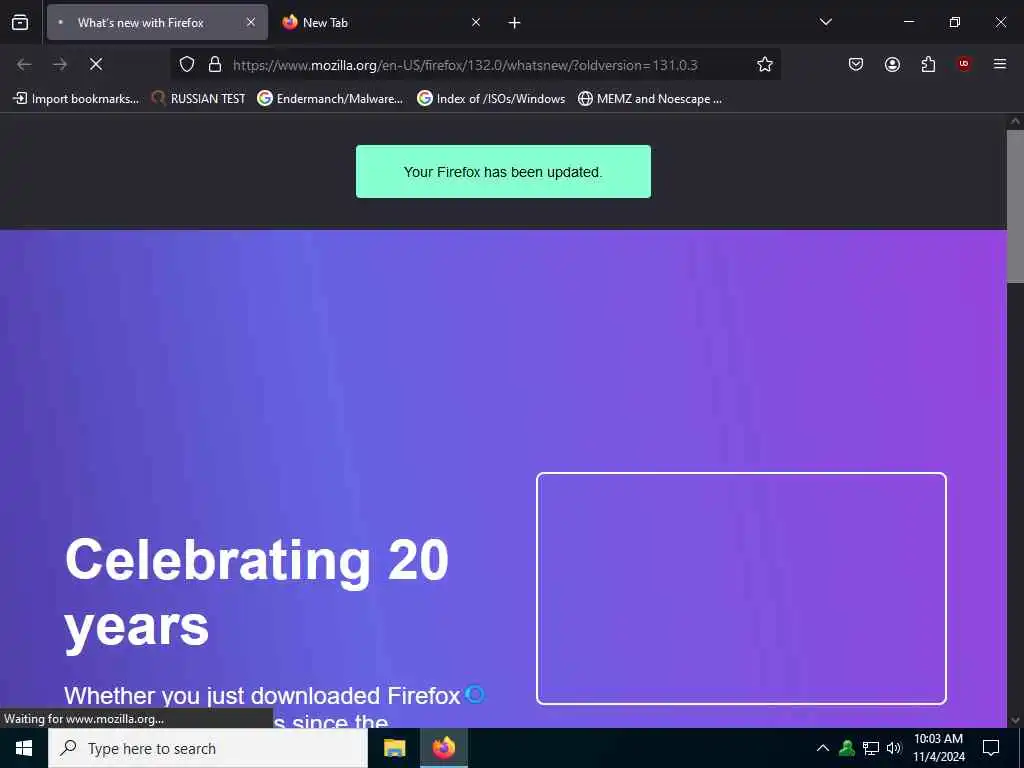Click the page vertical scrollbar thumb
This screenshot has height=768, width=1024.
(x=1015, y=206)
